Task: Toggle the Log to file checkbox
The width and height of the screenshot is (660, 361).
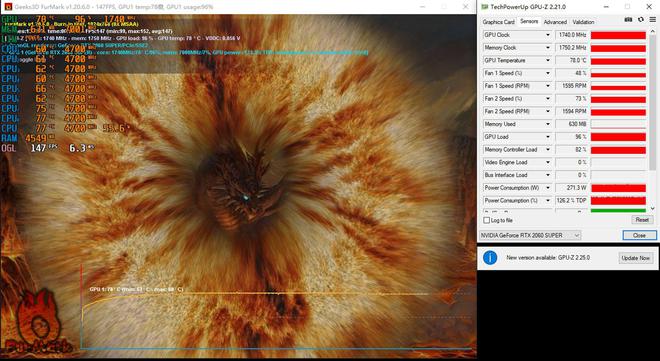Action: [x=487, y=220]
